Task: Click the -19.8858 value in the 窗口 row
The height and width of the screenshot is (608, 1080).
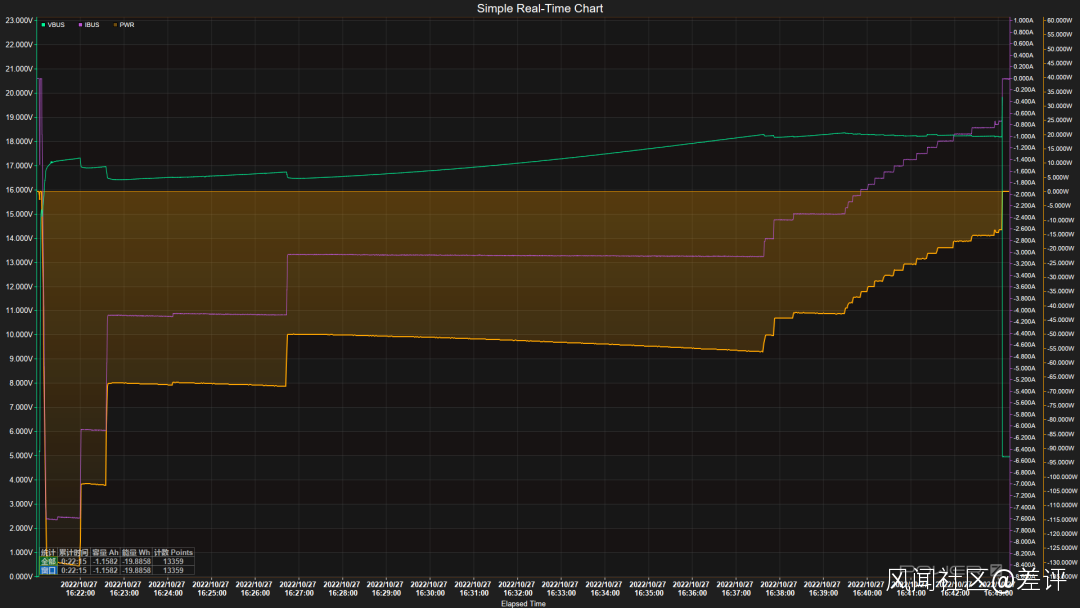Action: point(136,570)
